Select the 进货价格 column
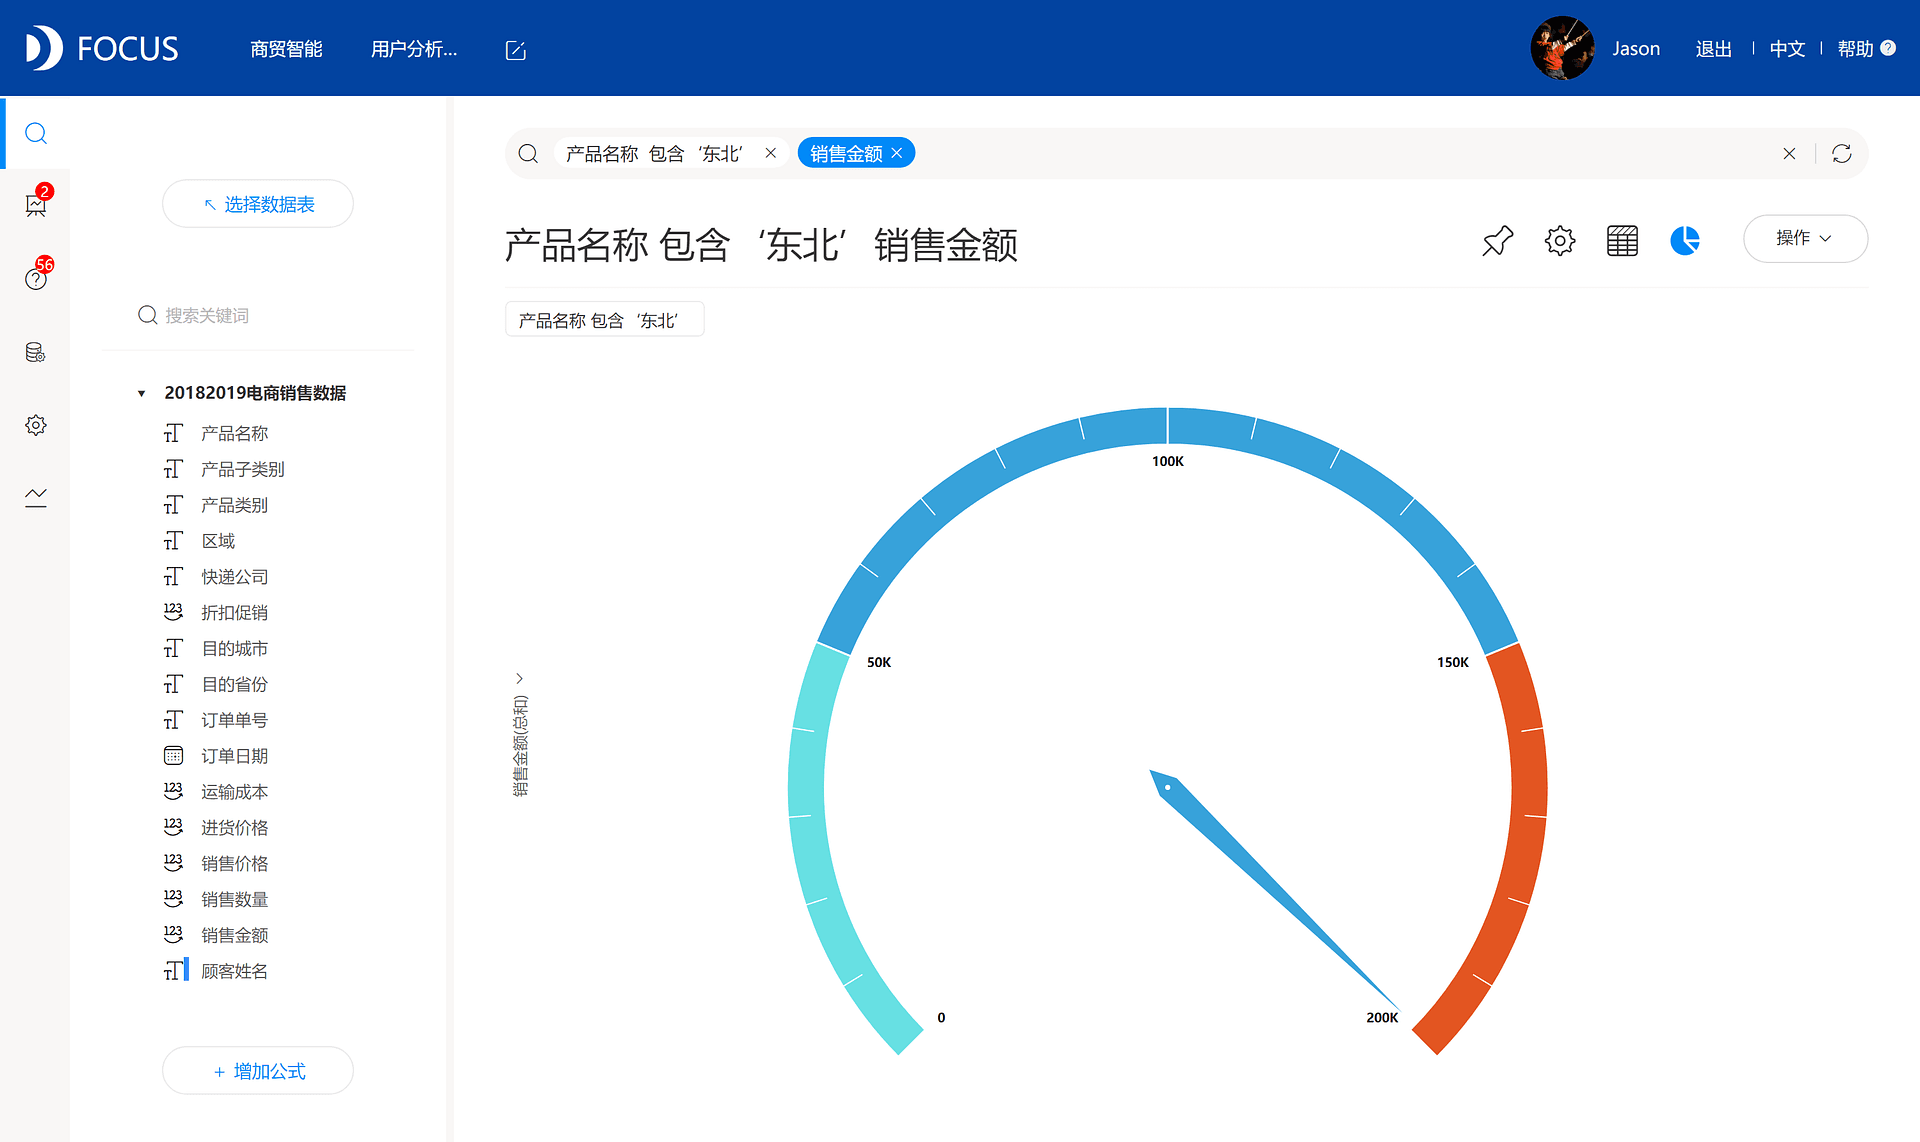Screen dimensions: 1920x1142 (x=234, y=828)
